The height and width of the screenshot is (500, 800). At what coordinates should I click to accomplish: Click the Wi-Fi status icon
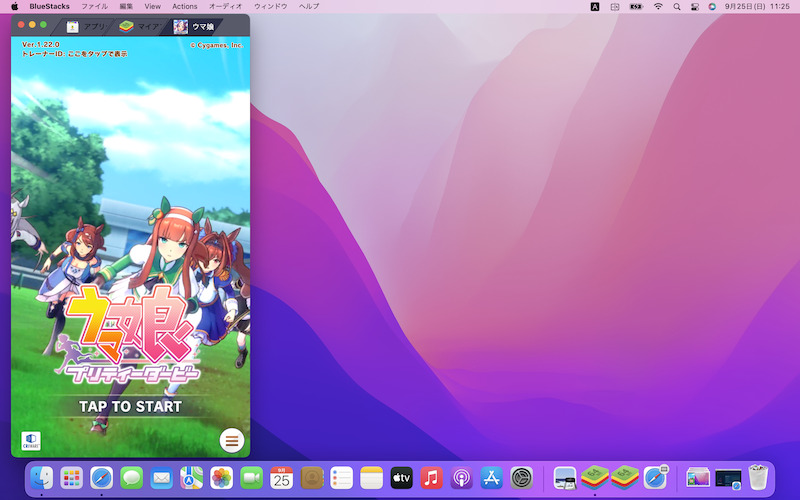coord(658,6)
